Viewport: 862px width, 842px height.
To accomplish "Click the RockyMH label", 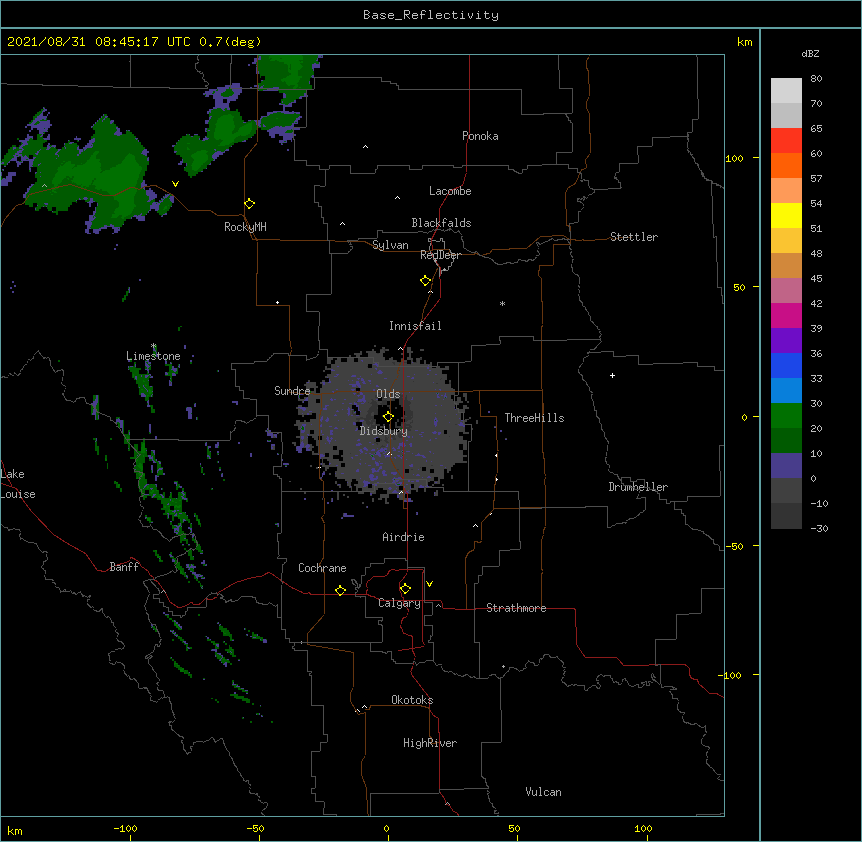I will (x=245, y=227).
